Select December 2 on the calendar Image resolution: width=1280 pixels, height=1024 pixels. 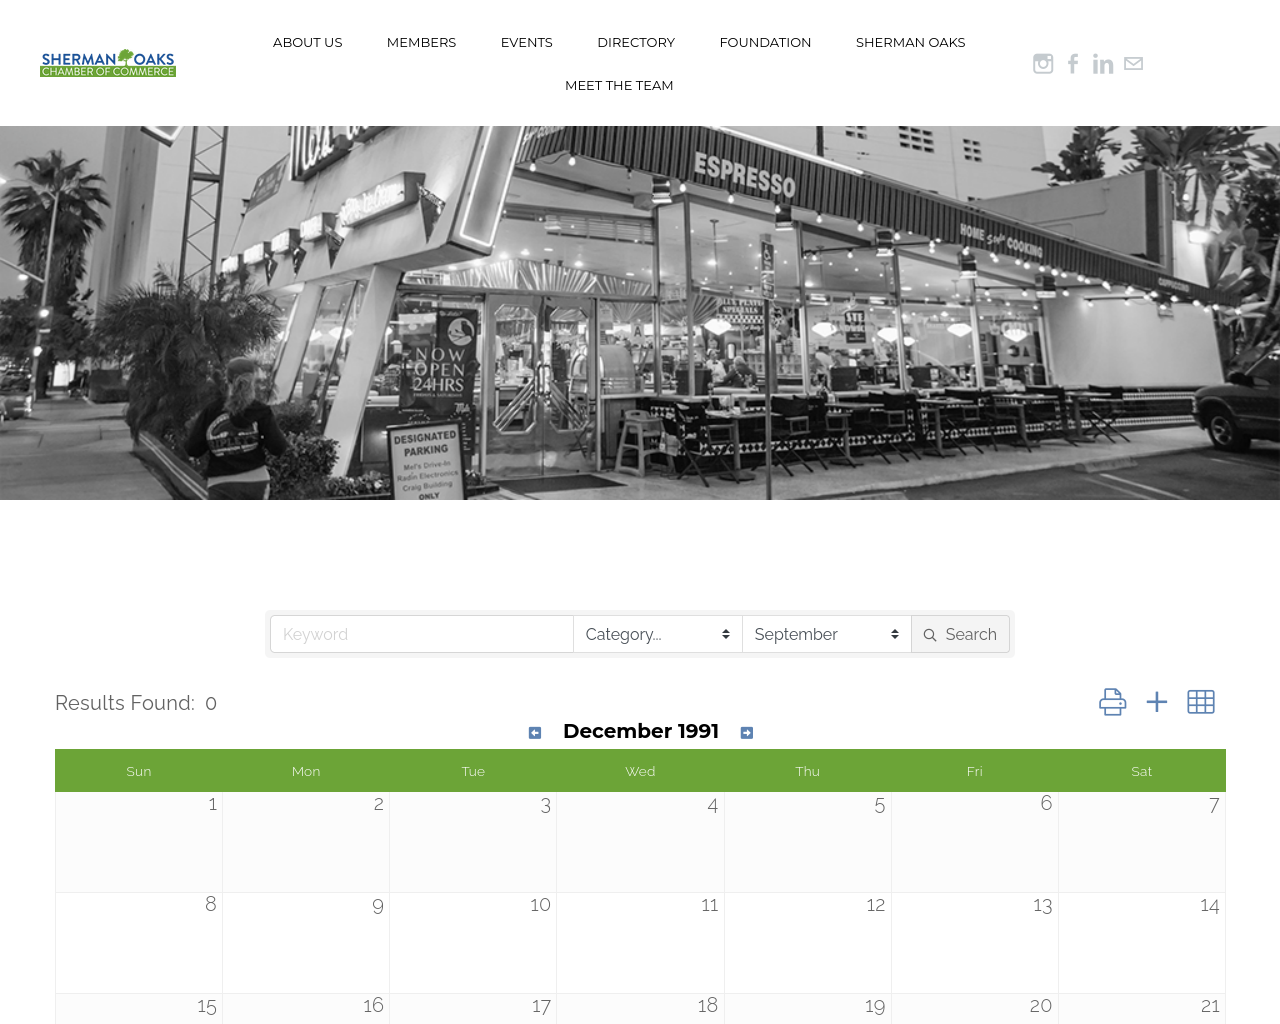[306, 842]
